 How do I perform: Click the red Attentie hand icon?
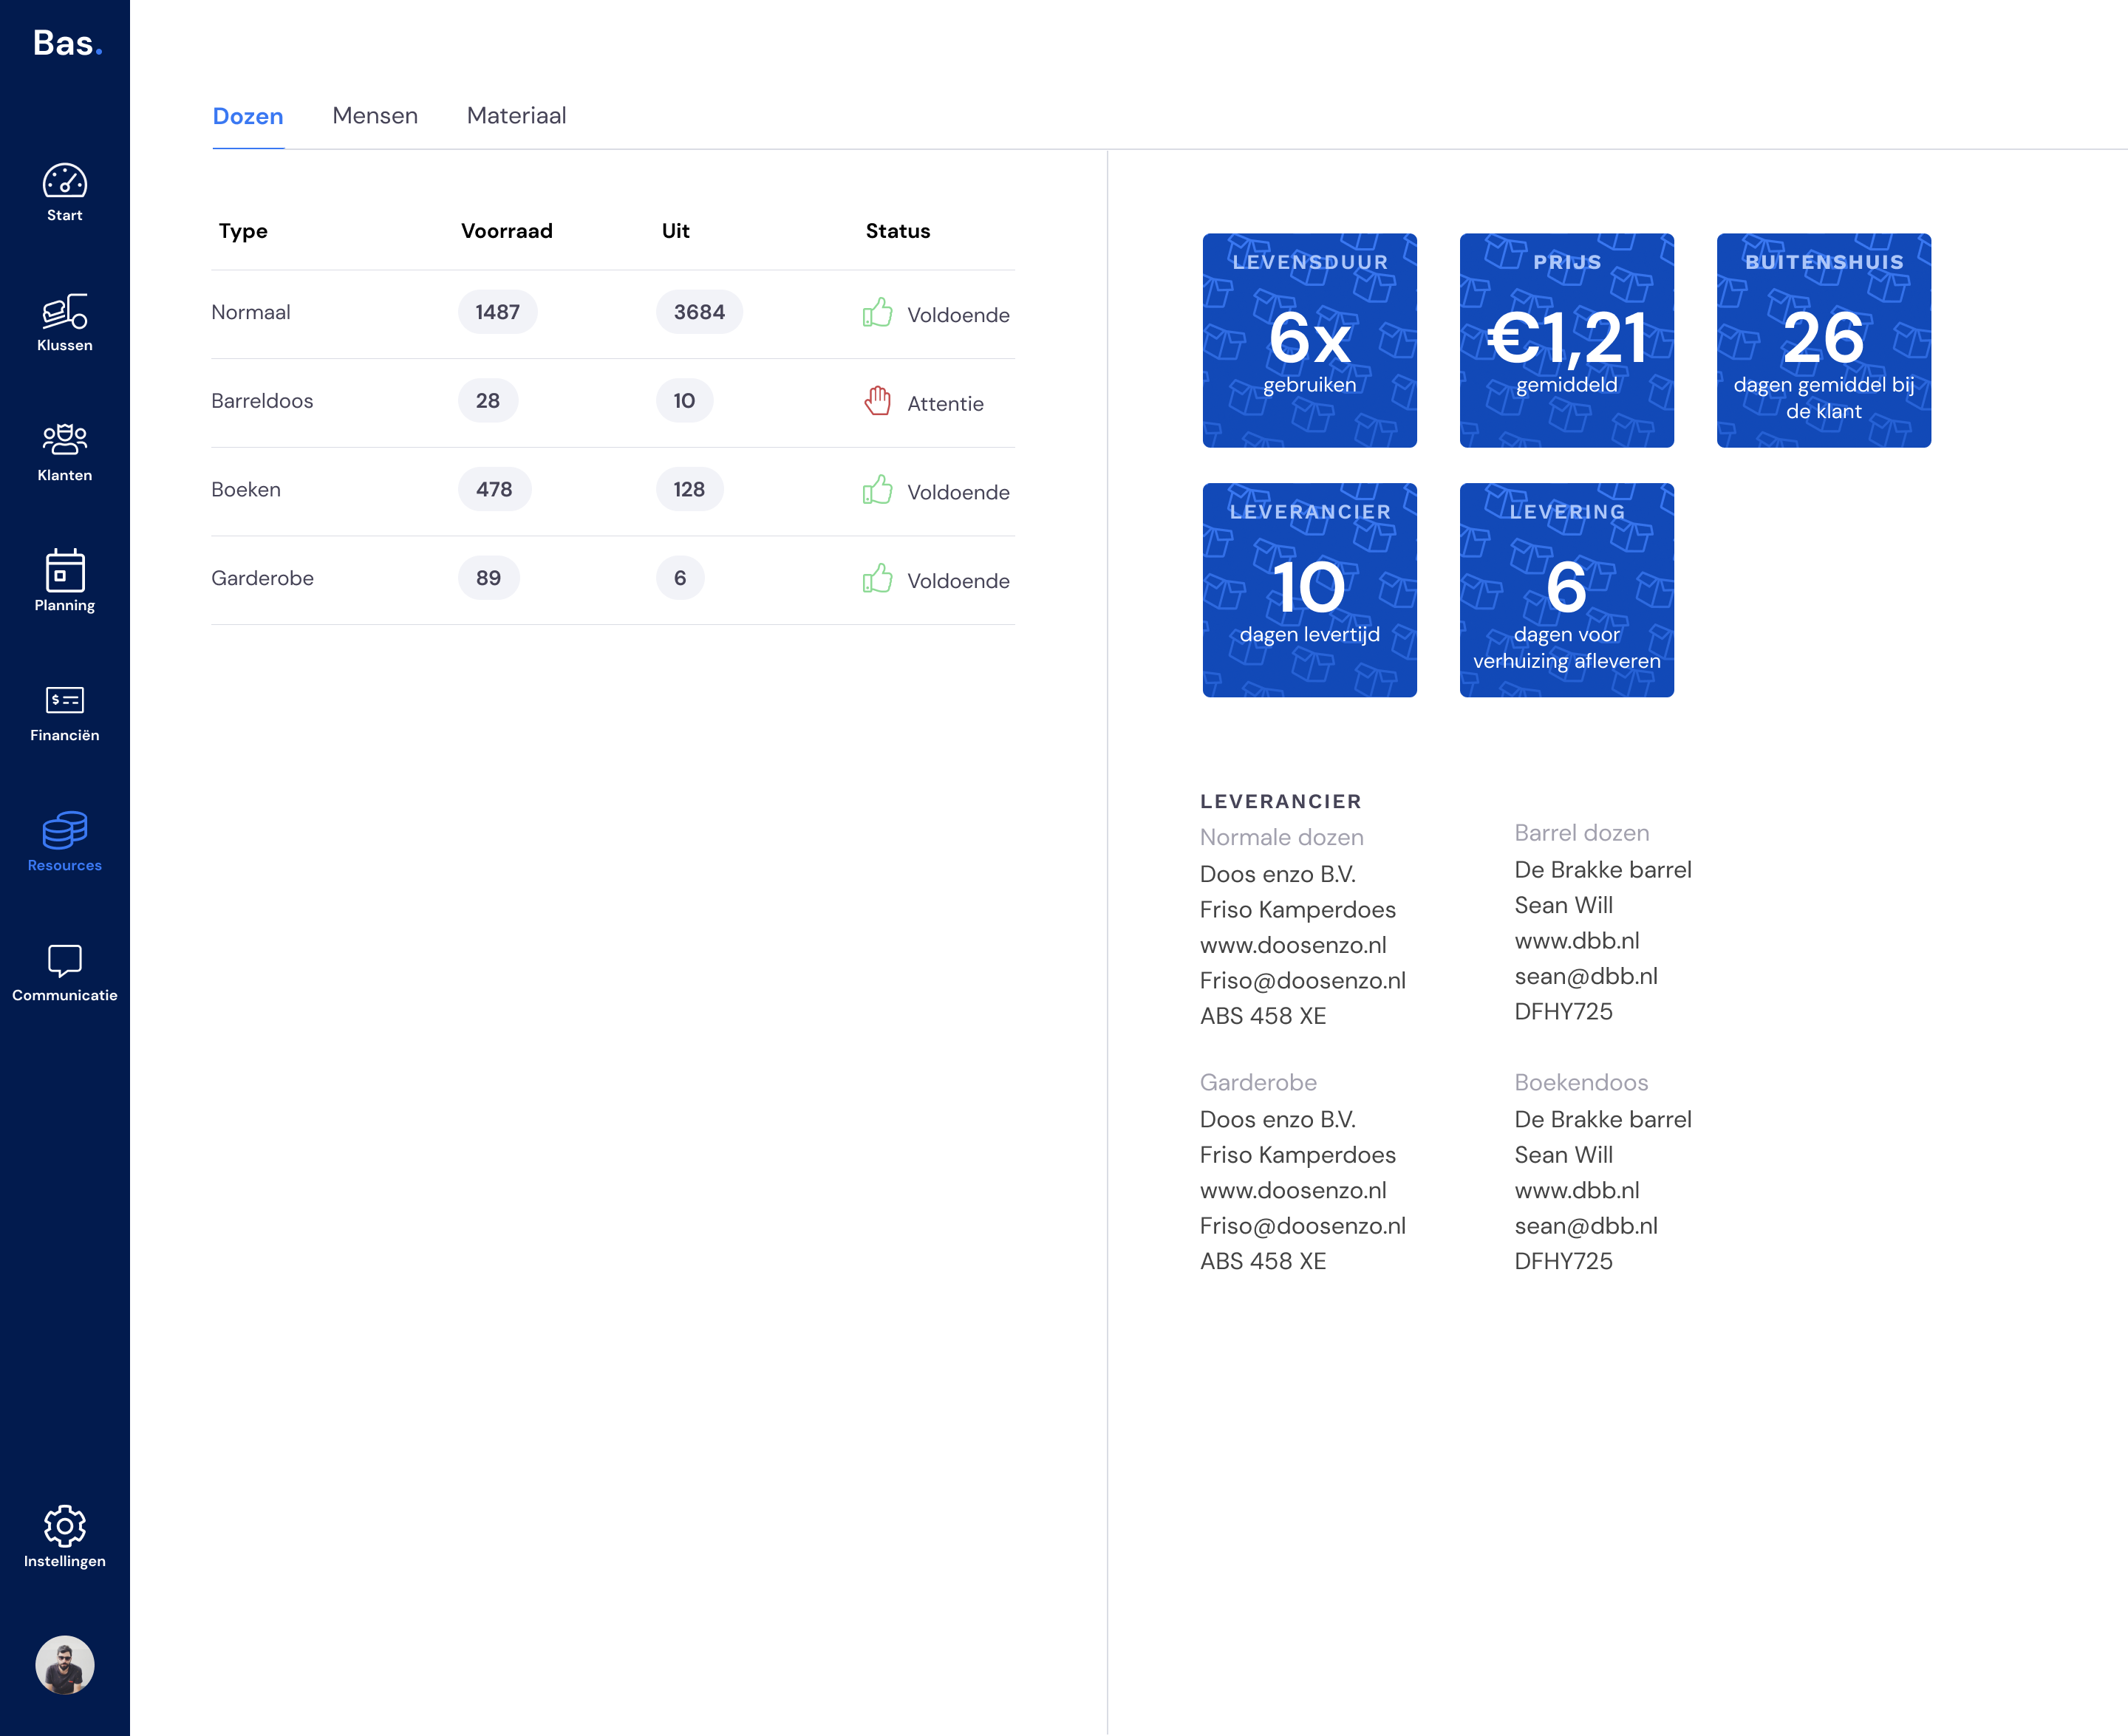pos(877,401)
